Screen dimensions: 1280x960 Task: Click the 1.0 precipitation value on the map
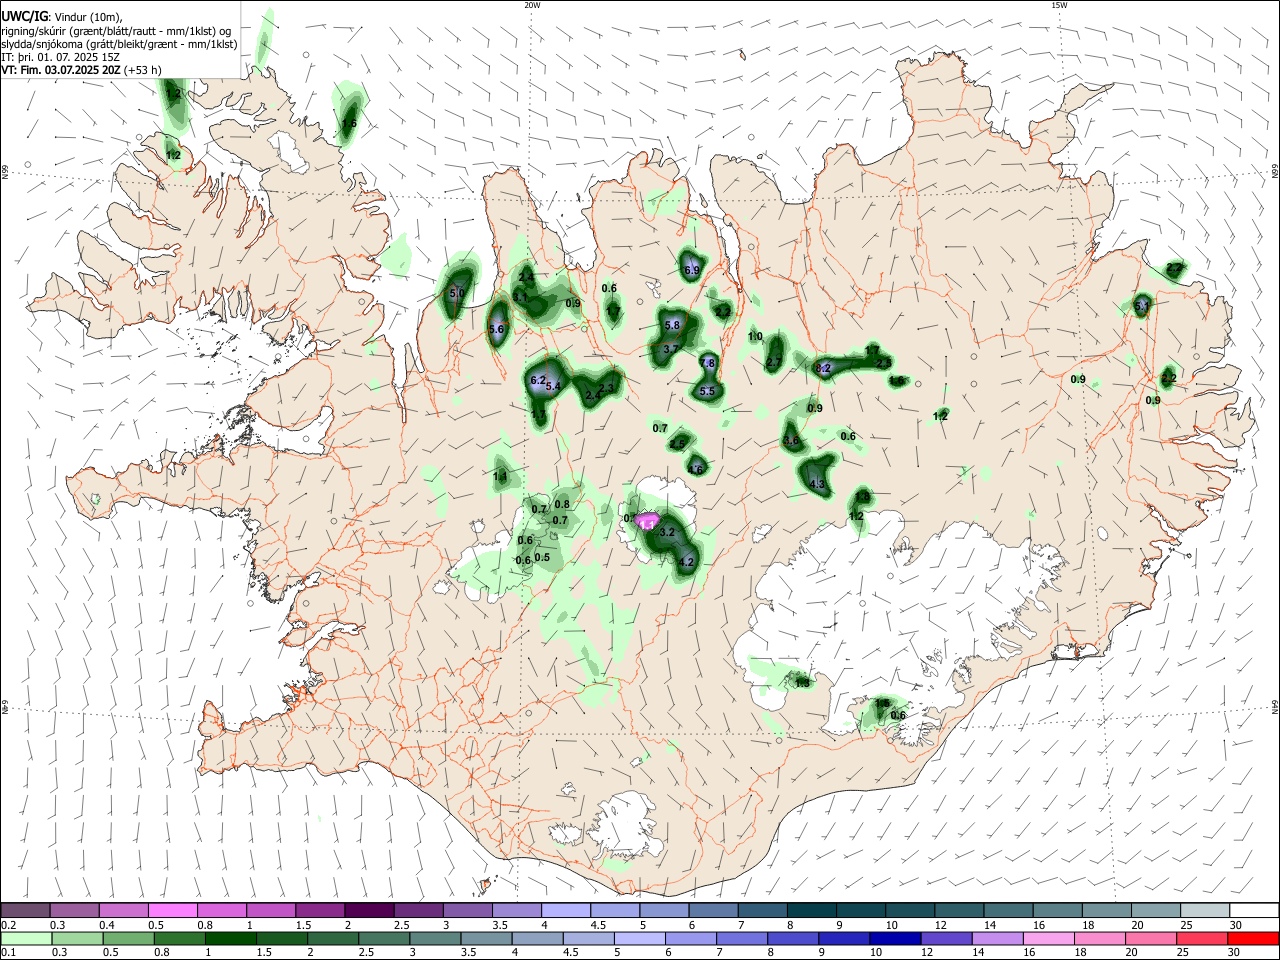pyautogui.click(x=756, y=337)
